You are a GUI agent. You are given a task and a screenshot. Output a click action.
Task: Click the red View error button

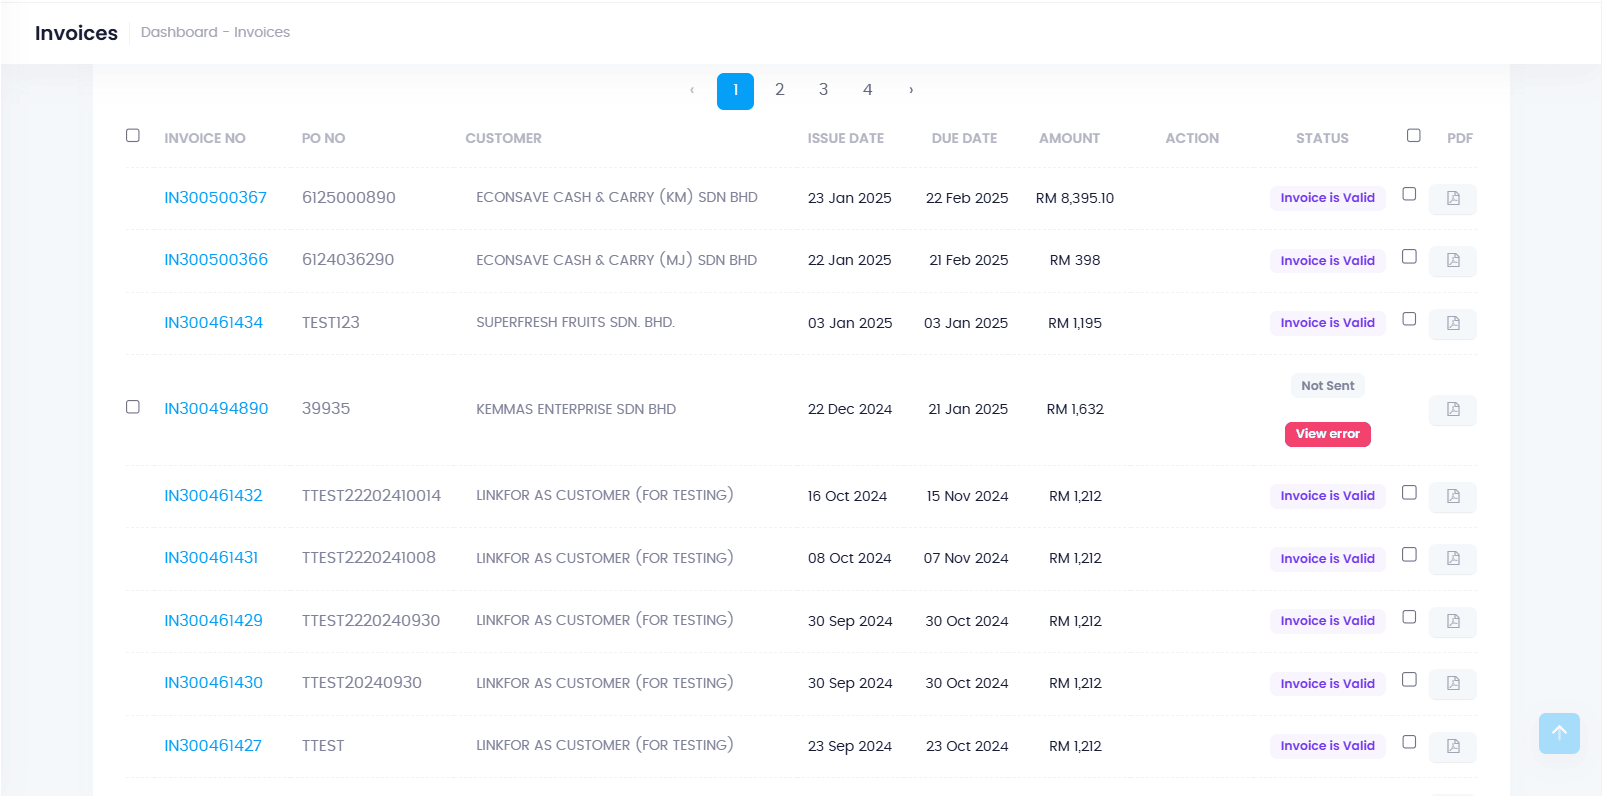tap(1327, 434)
